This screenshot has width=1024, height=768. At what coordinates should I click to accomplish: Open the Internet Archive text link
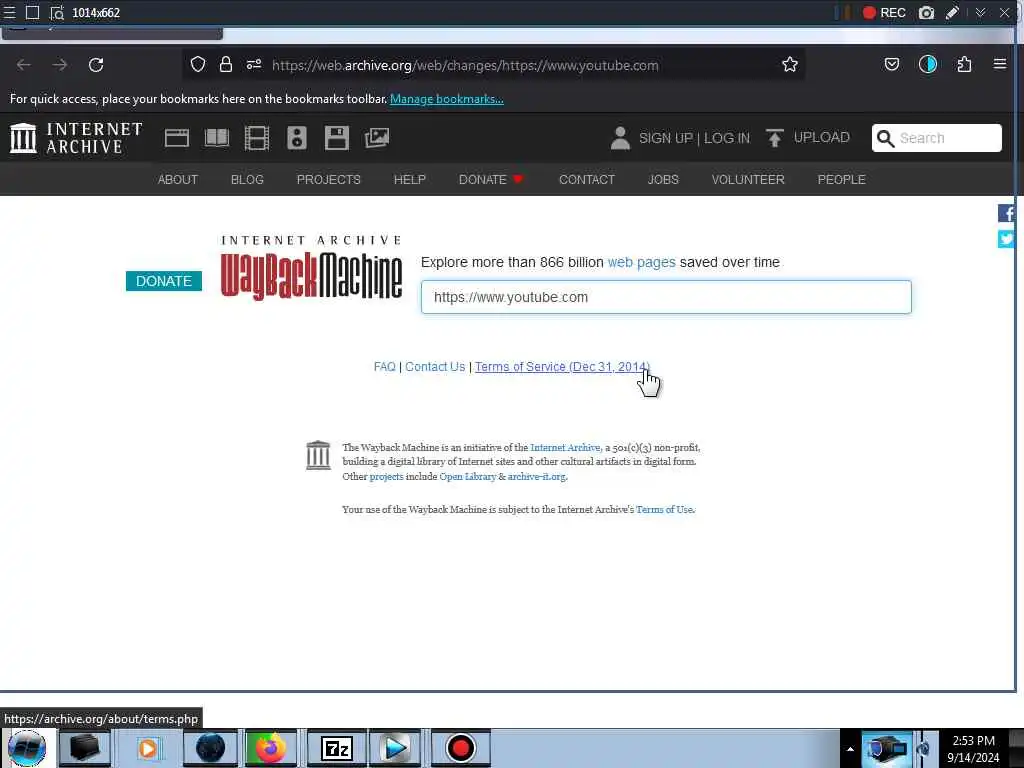pyautogui.click(x=565, y=447)
